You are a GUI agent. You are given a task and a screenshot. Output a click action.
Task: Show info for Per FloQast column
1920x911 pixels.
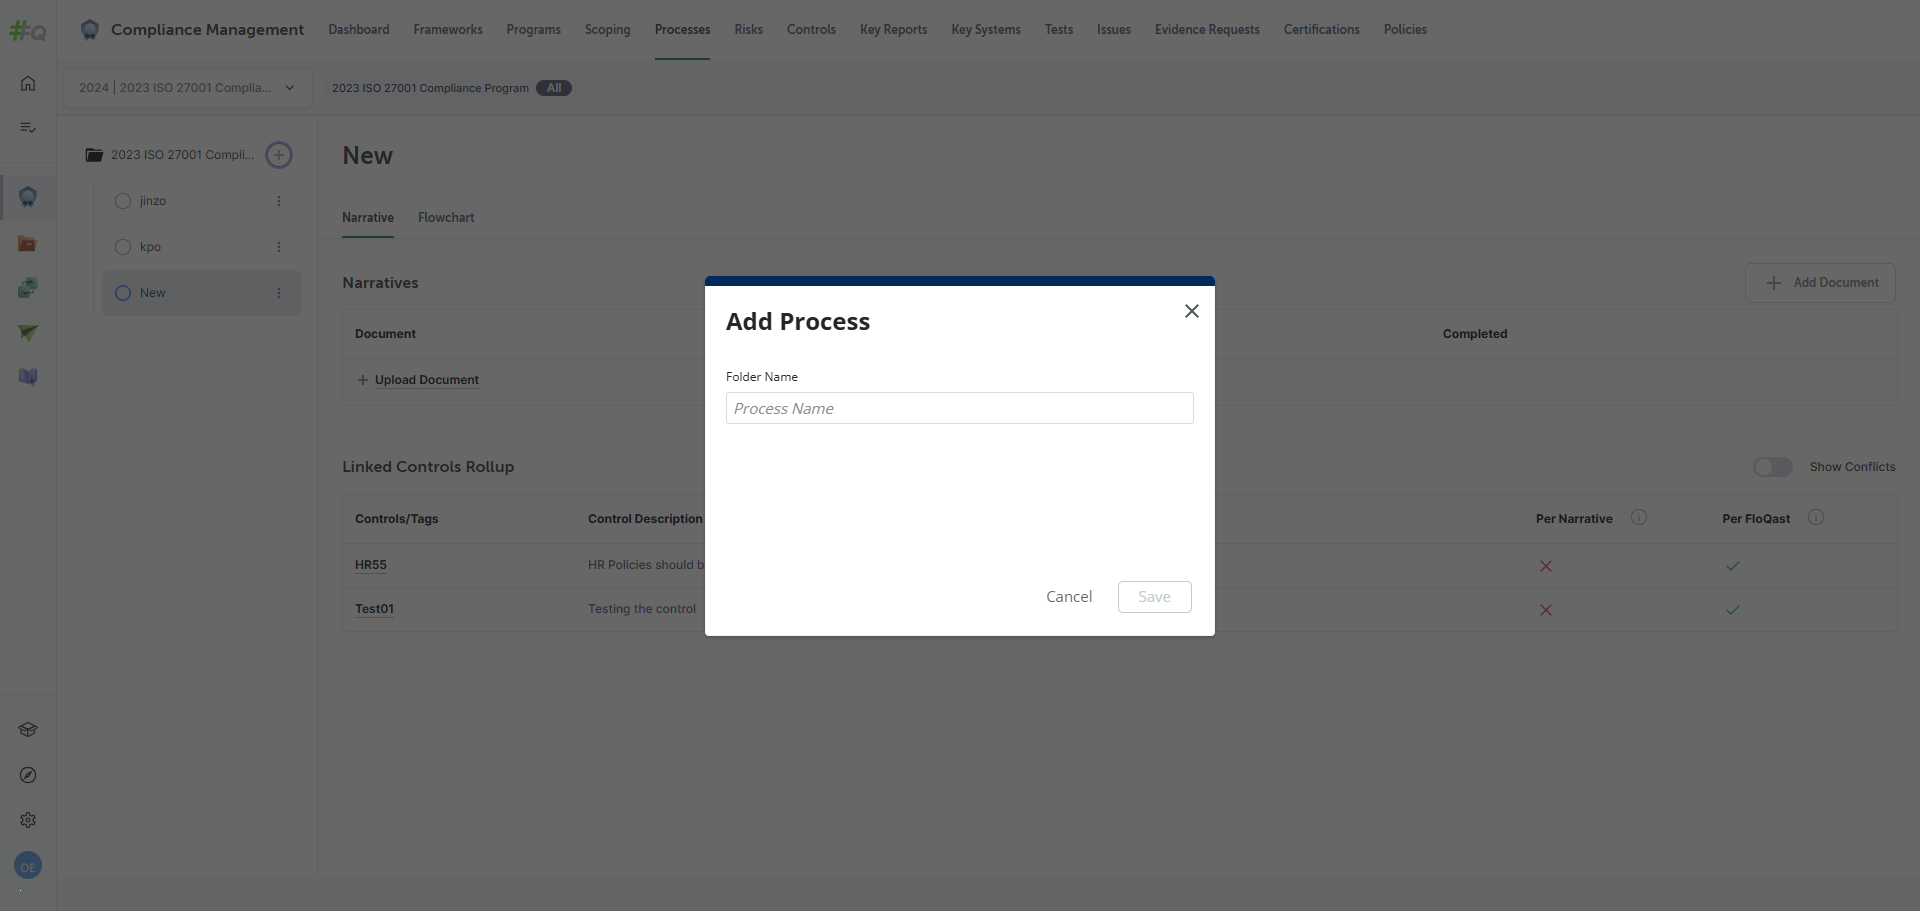click(1816, 517)
